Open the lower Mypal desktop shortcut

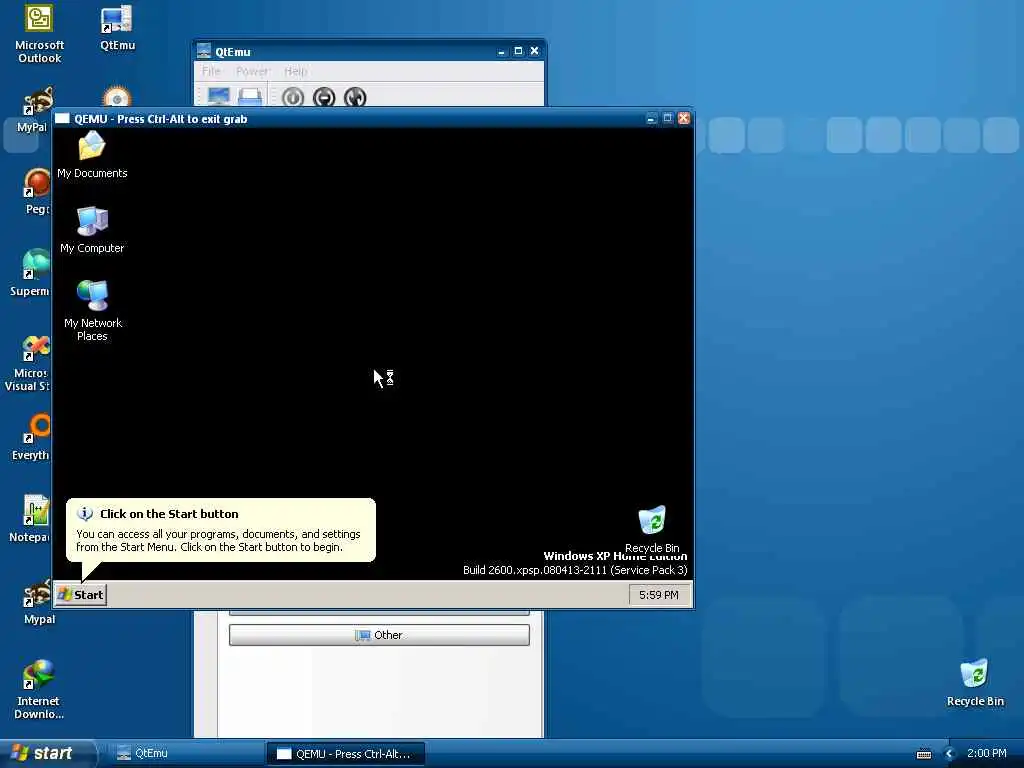click(38, 601)
